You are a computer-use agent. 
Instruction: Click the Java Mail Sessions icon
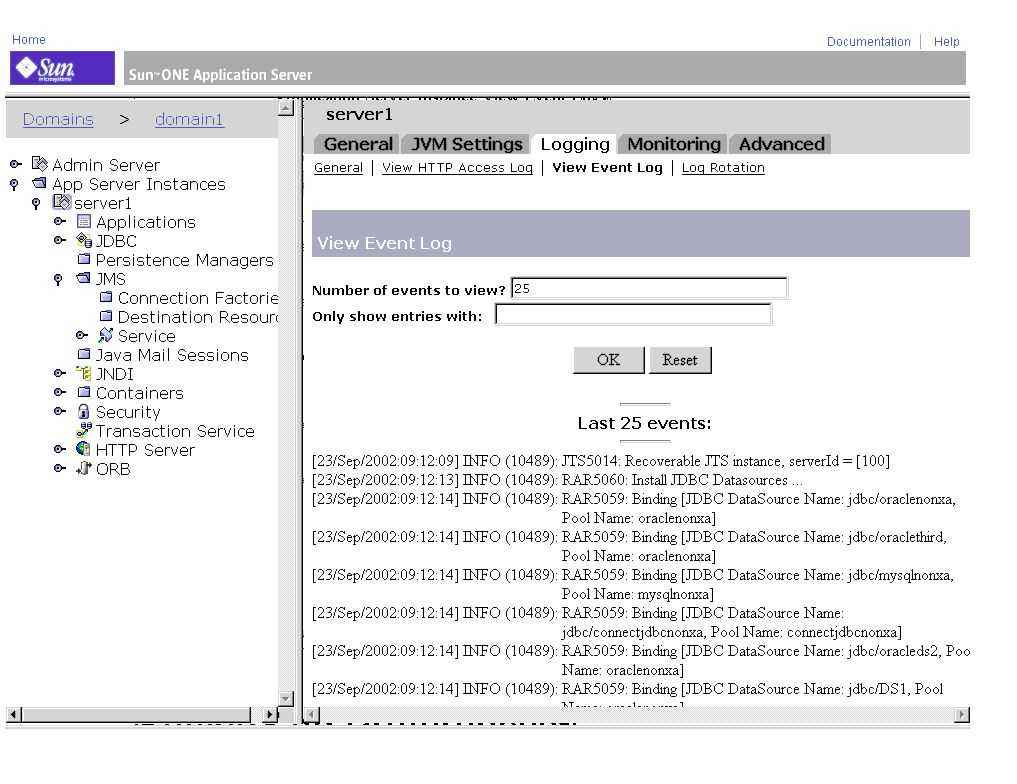coord(83,354)
